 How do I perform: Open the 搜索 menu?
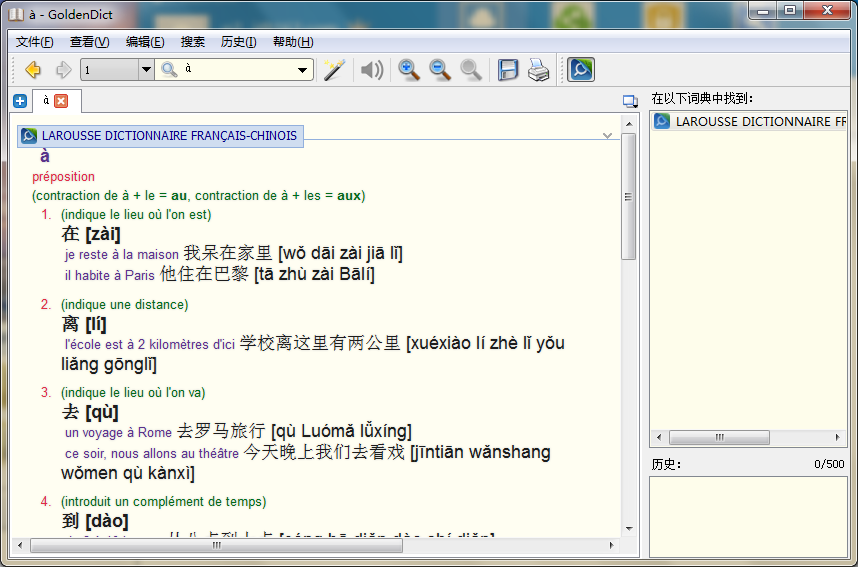pyautogui.click(x=193, y=42)
